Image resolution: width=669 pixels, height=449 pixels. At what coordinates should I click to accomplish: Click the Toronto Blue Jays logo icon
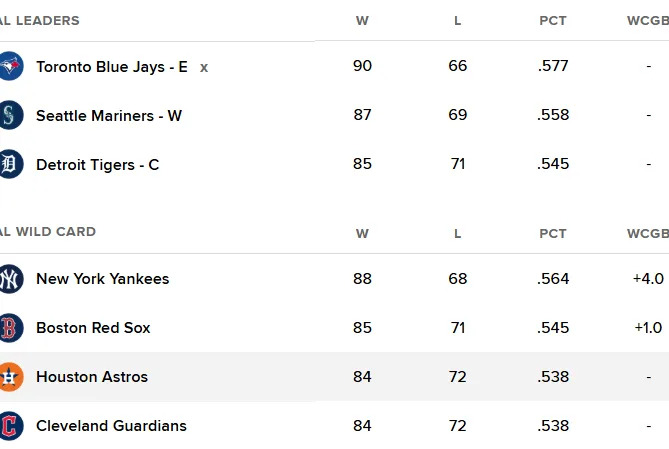point(10,67)
